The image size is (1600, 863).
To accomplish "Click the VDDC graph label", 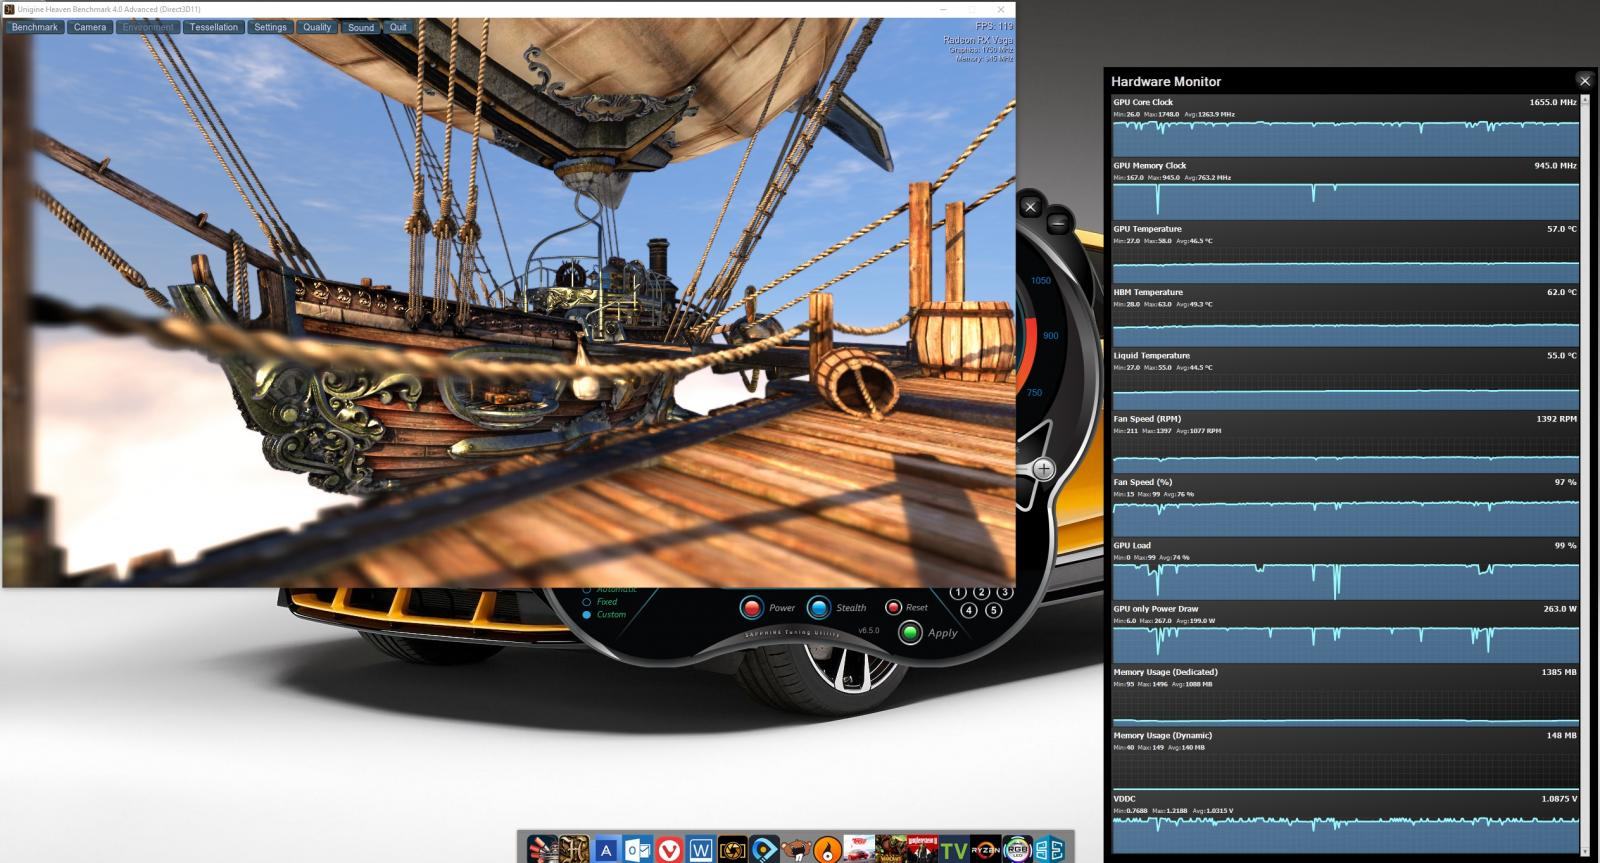I will tap(1124, 799).
